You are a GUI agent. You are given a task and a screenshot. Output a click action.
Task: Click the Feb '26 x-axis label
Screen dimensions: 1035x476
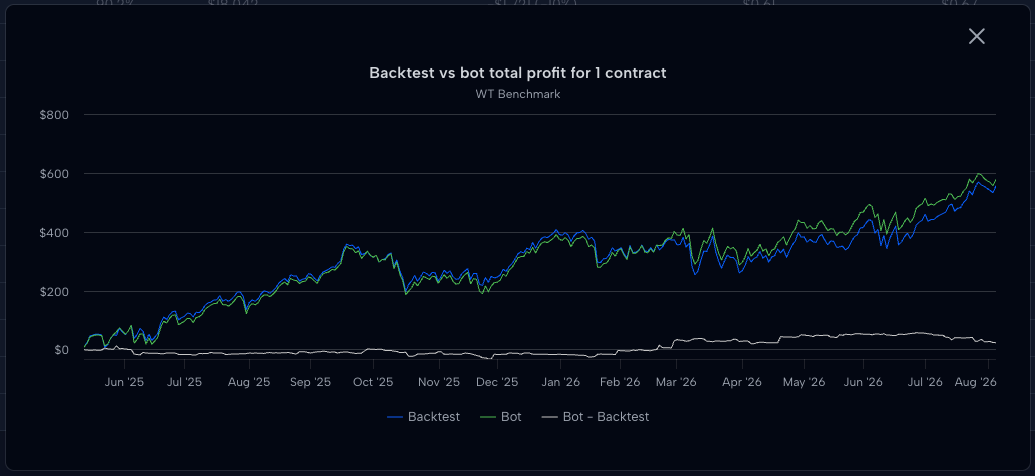click(x=620, y=382)
